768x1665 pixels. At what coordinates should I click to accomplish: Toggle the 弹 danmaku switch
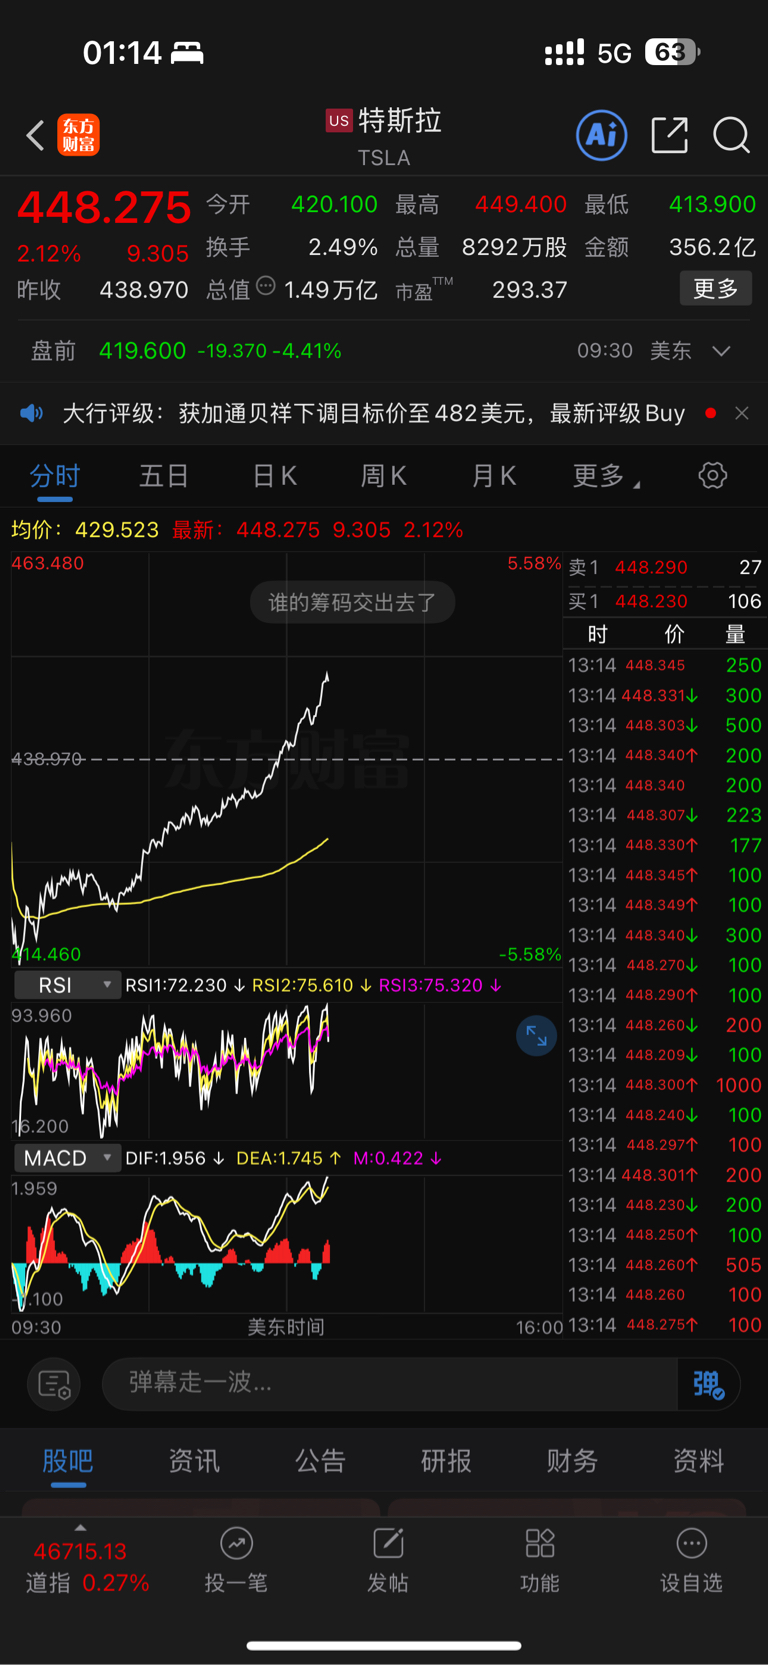point(708,1384)
